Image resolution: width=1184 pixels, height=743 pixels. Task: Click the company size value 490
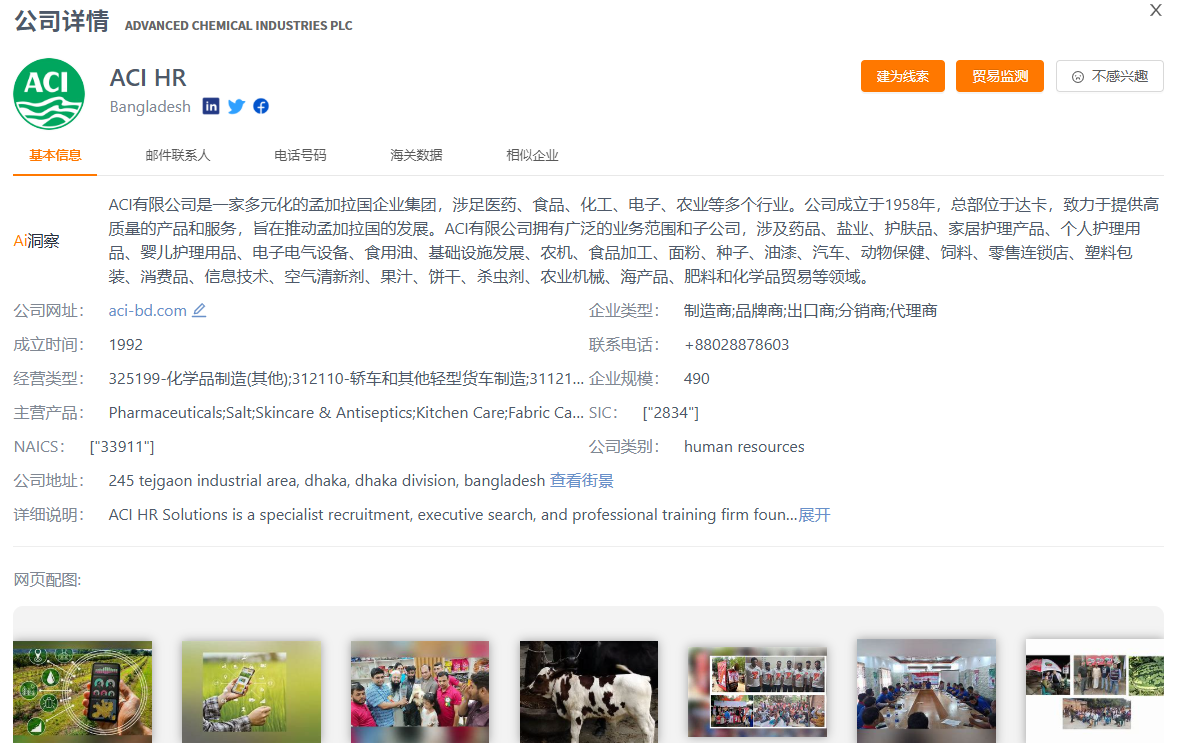click(696, 379)
